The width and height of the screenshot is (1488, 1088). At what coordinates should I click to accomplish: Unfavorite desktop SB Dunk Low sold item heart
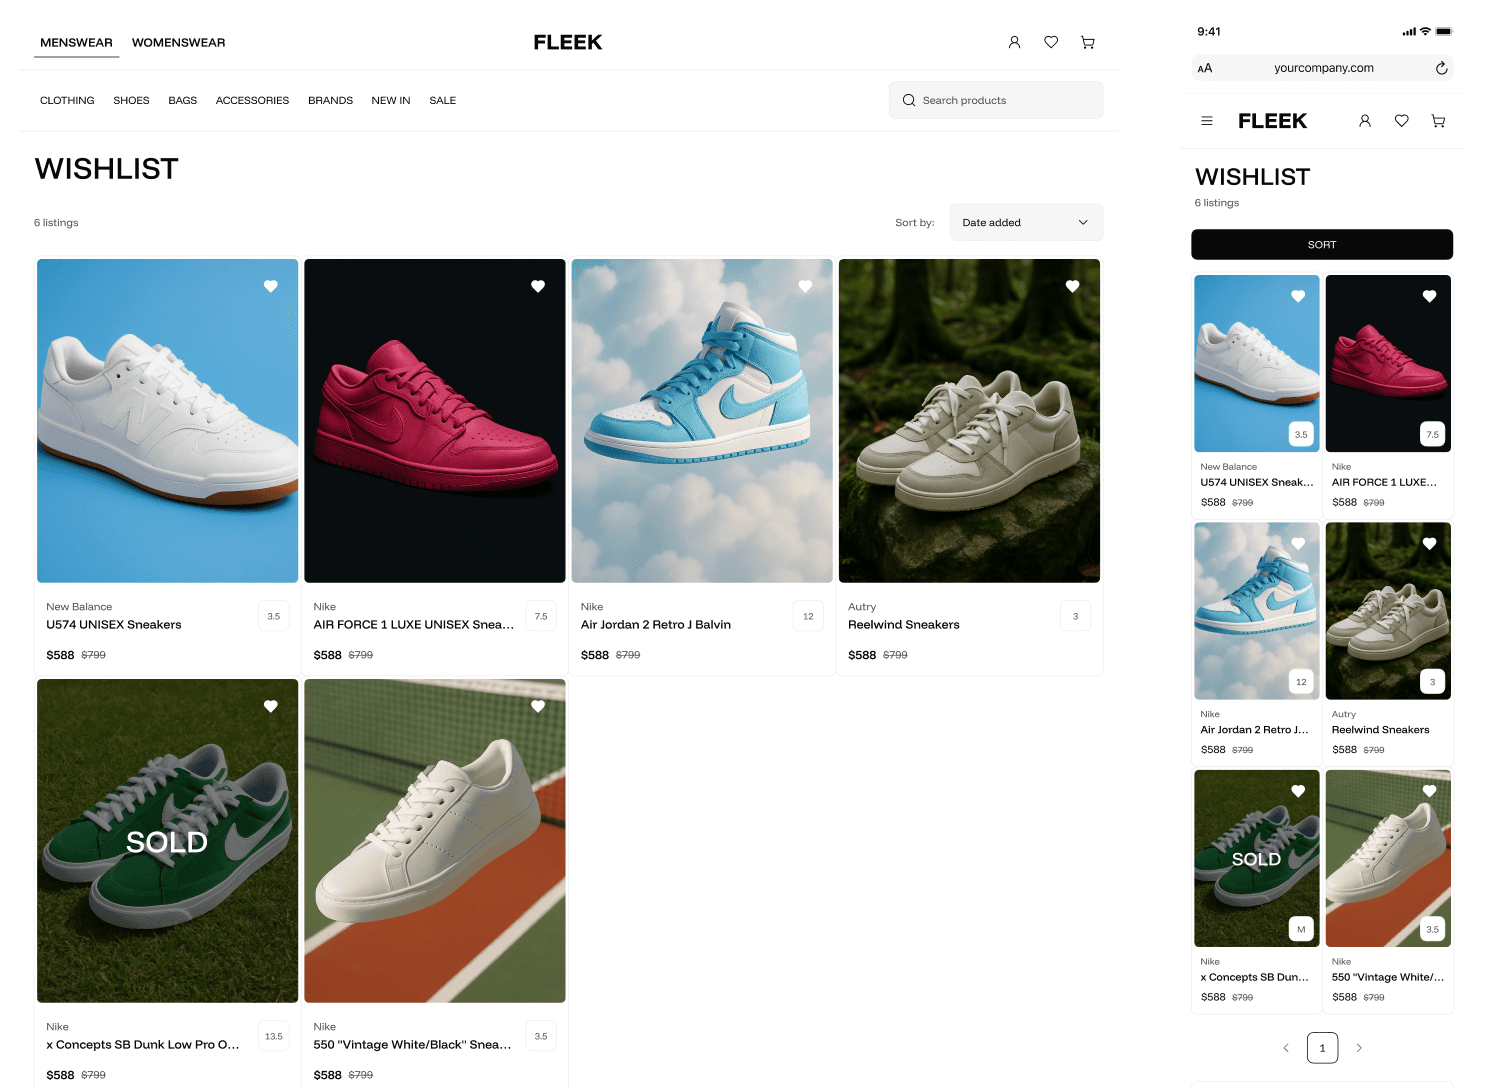coord(270,706)
